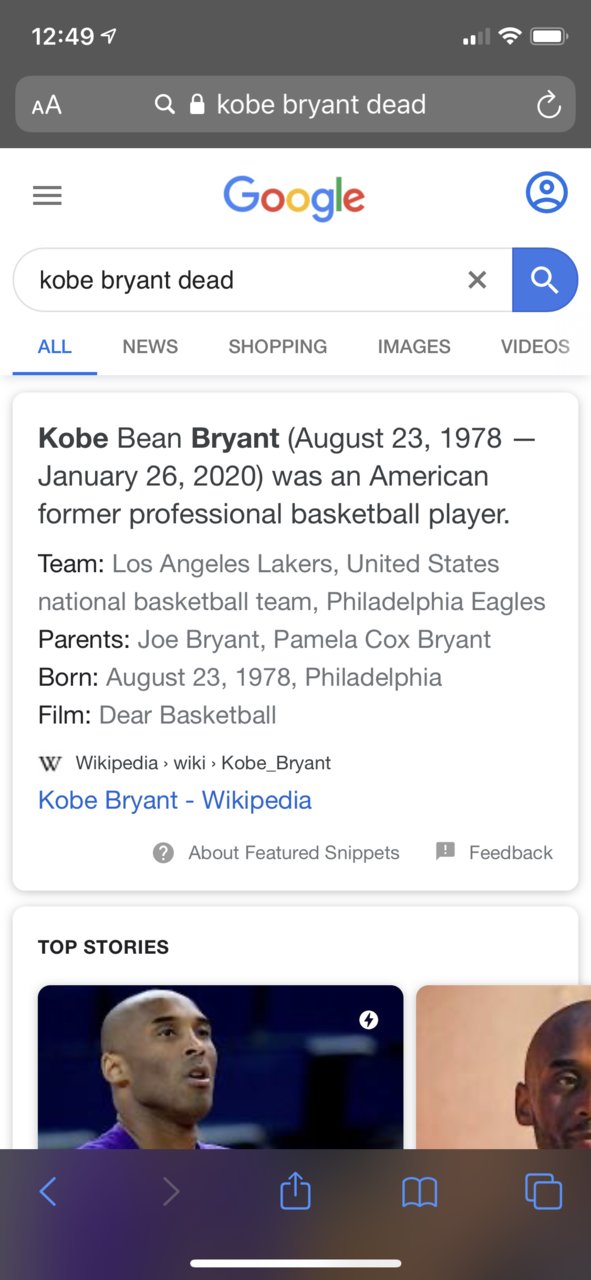Open the Google hamburger menu
The image size is (591, 1280).
(x=47, y=195)
